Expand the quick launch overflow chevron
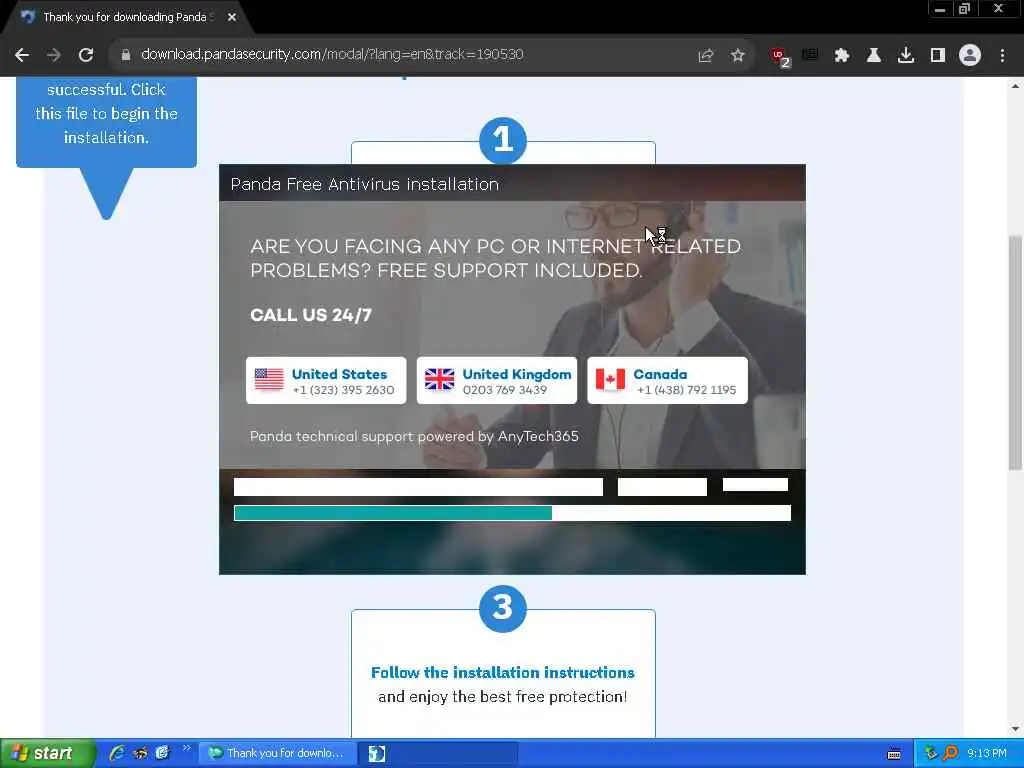The width and height of the screenshot is (1024, 768). click(x=186, y=748)
